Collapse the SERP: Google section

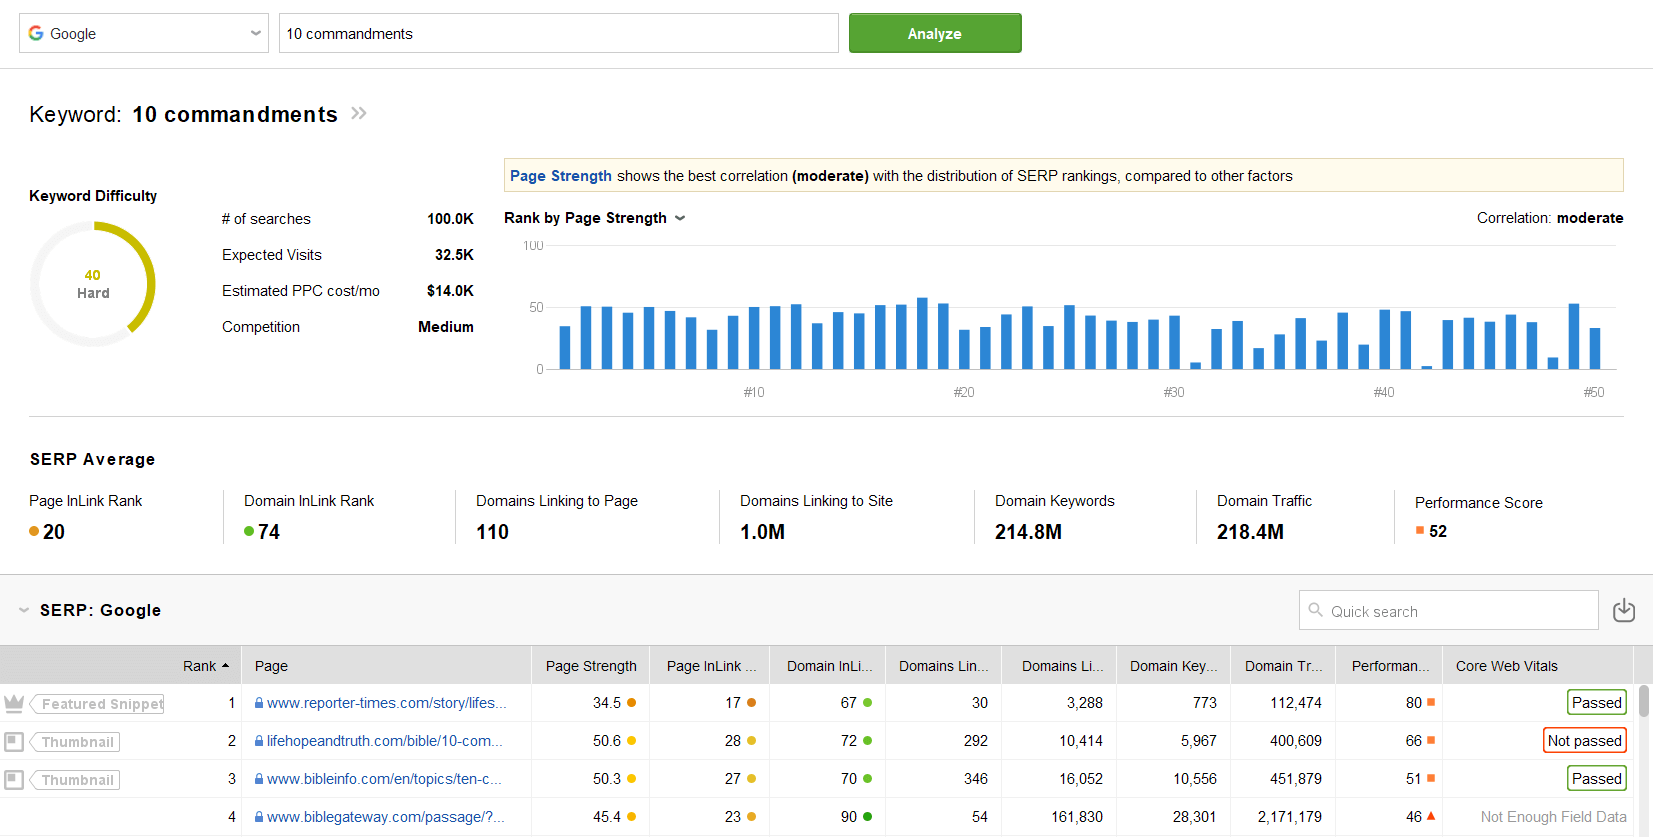(x=24, y=610)
